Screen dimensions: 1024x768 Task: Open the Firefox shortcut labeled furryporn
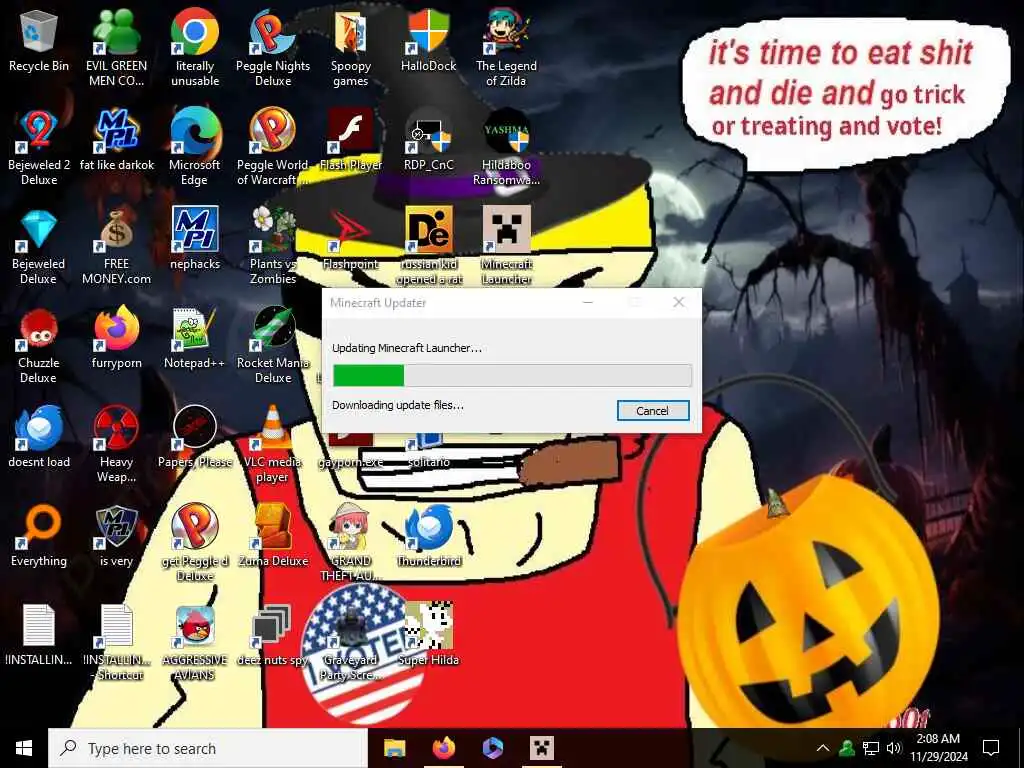(116, 339)
